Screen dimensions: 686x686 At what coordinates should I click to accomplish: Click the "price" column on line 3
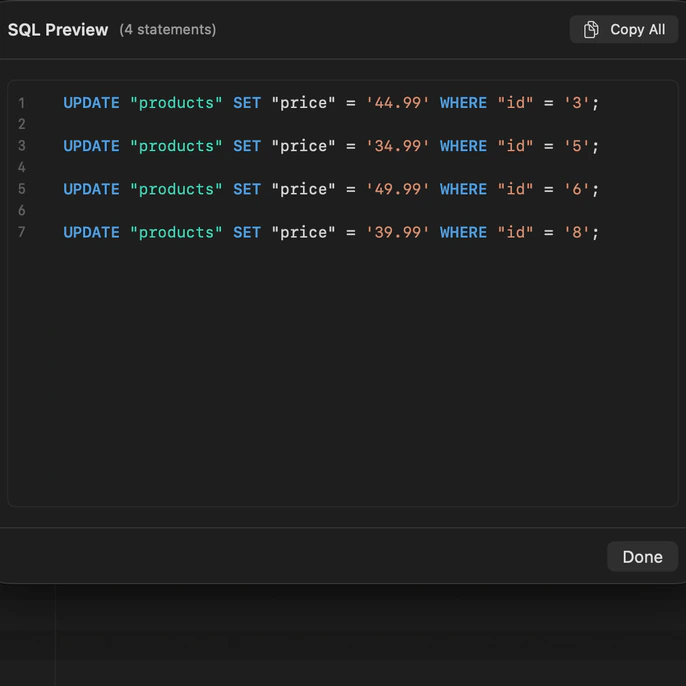tap(303, 146)
